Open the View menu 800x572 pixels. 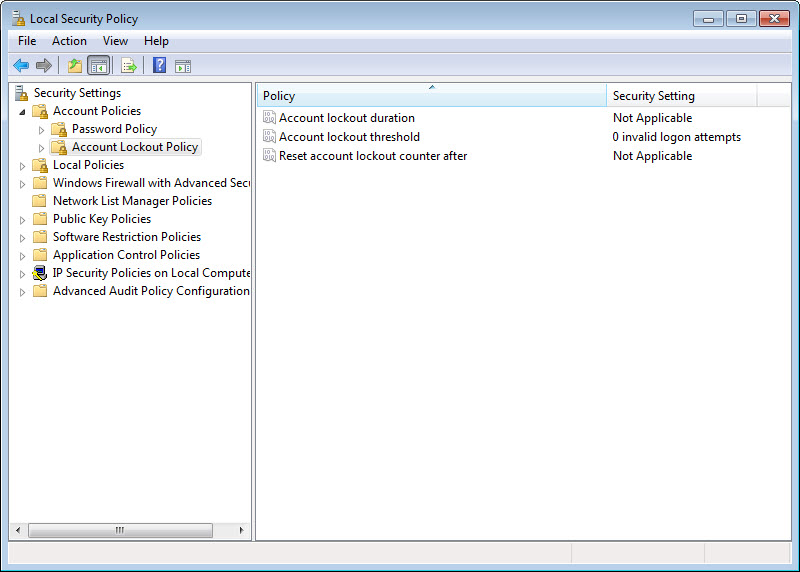click(115, 41)
